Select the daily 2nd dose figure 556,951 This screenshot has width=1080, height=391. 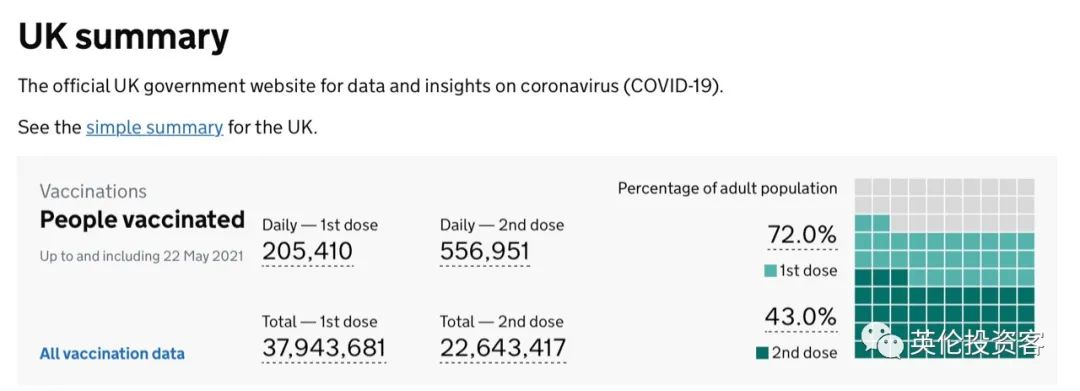tap(485, 251)
